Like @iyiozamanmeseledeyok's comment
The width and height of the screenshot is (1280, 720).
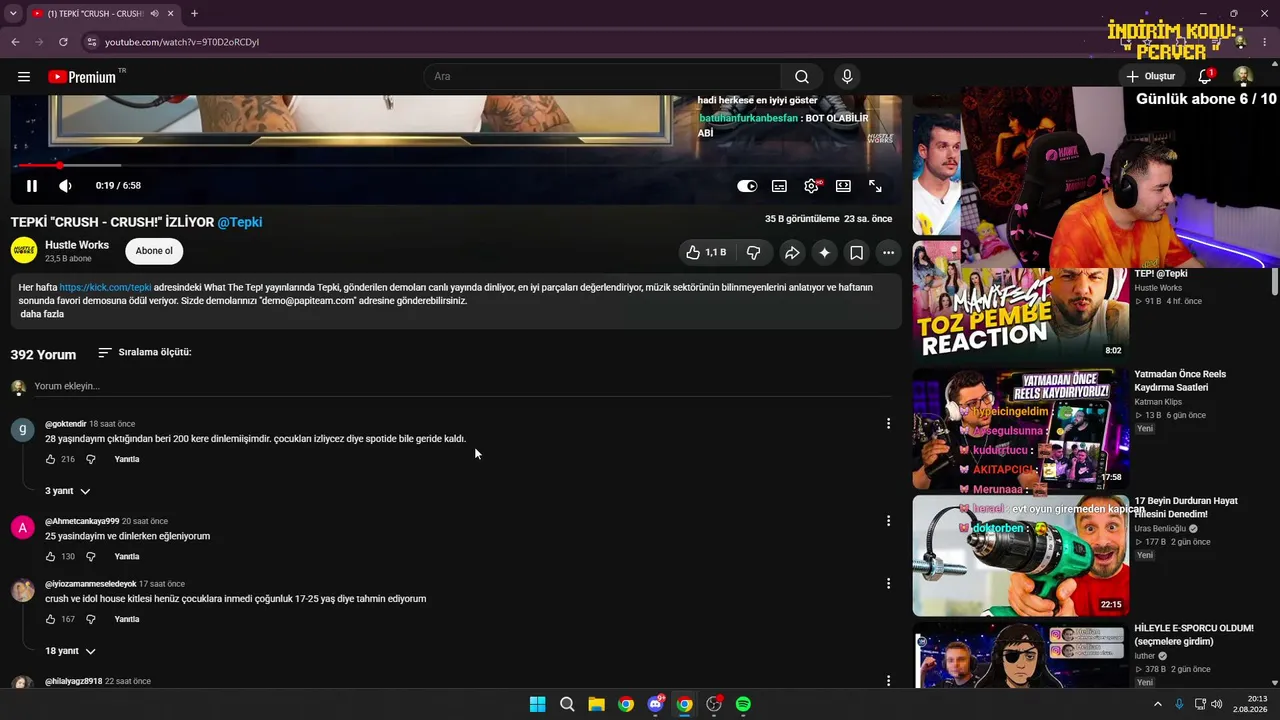(x=51, y=619)
